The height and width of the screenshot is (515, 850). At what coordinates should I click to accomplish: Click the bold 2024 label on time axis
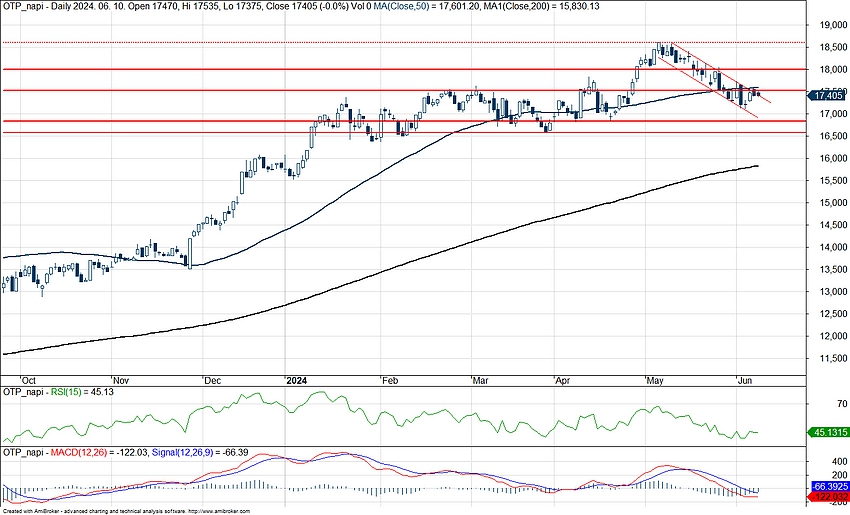point(297,381)
